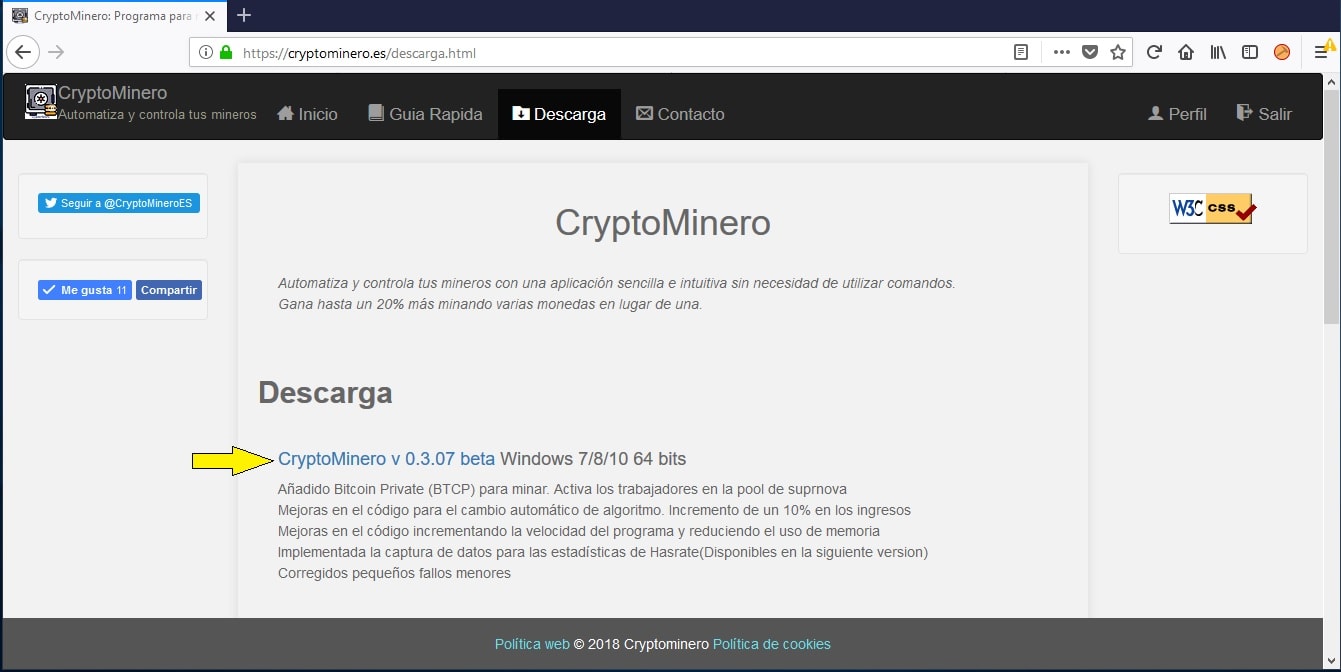The height and width of the screenshot is (672, 1341).
Task: Click the browser home icon
Action: click(1186, 52)
